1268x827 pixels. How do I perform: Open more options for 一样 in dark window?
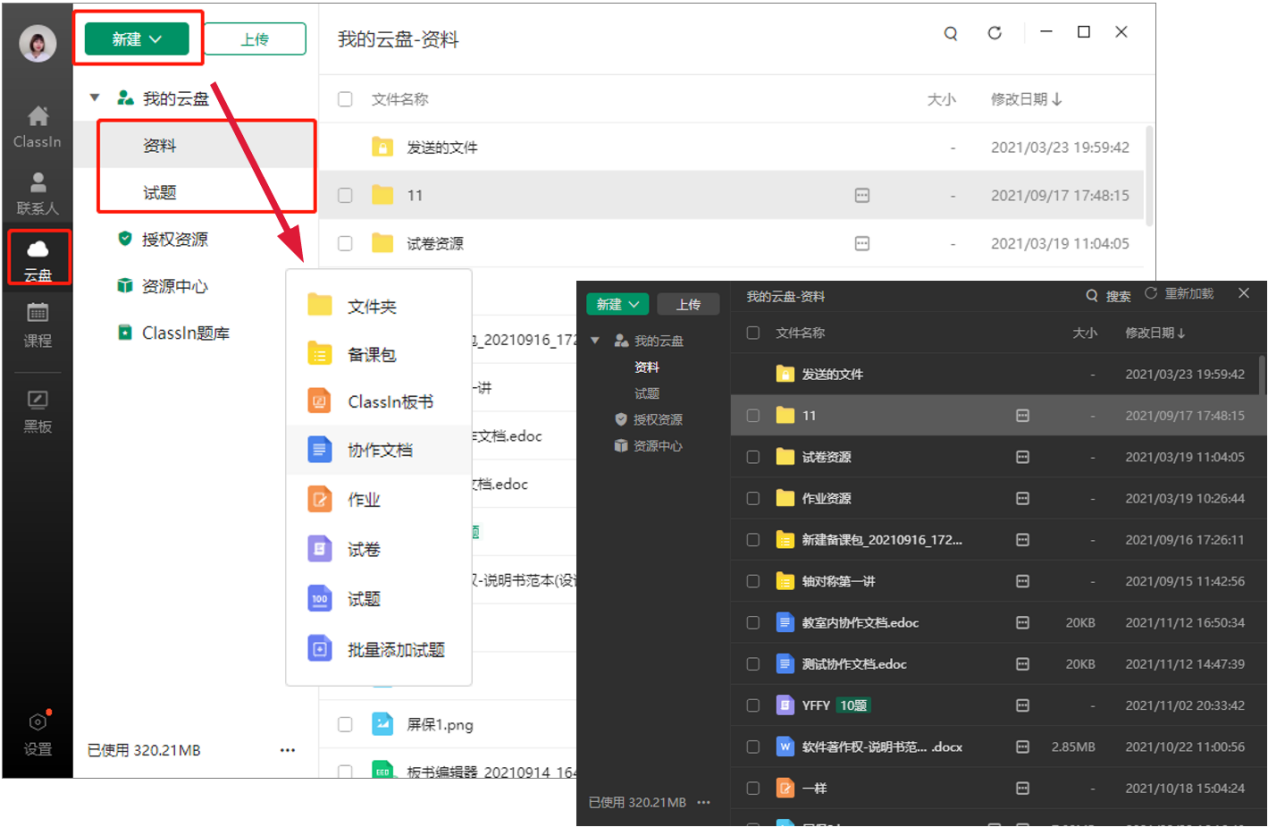[1022, 788]
